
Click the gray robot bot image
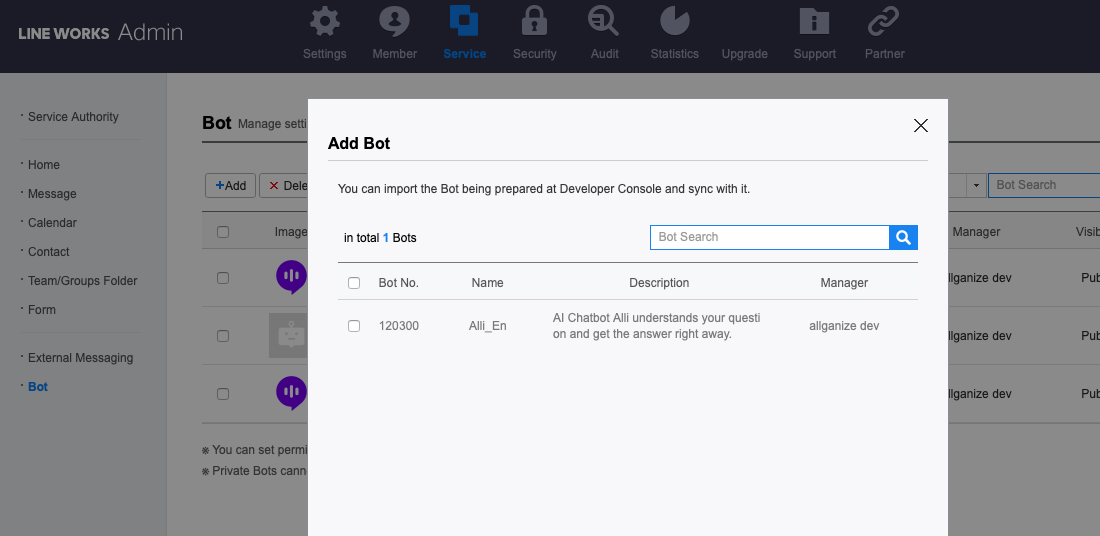coord(288,335)
